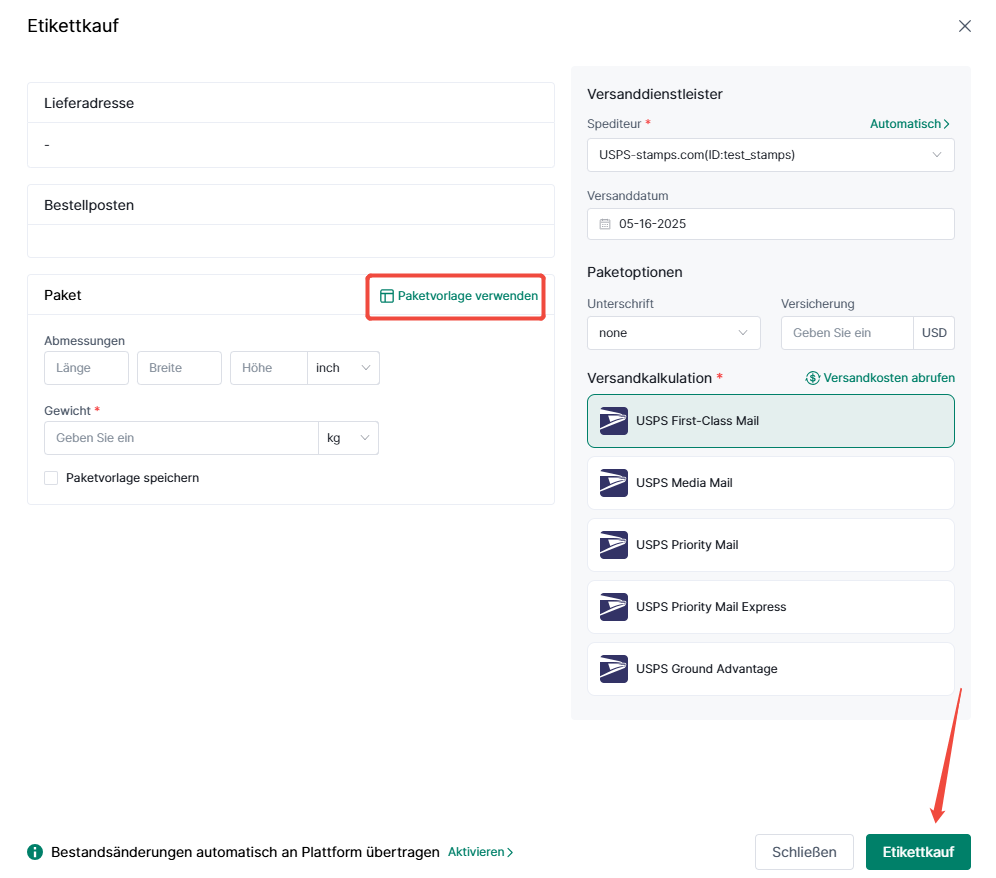Click the Versicherung amount input field
996x878 pixels.
pyautogui.click(x=847, y=333)
